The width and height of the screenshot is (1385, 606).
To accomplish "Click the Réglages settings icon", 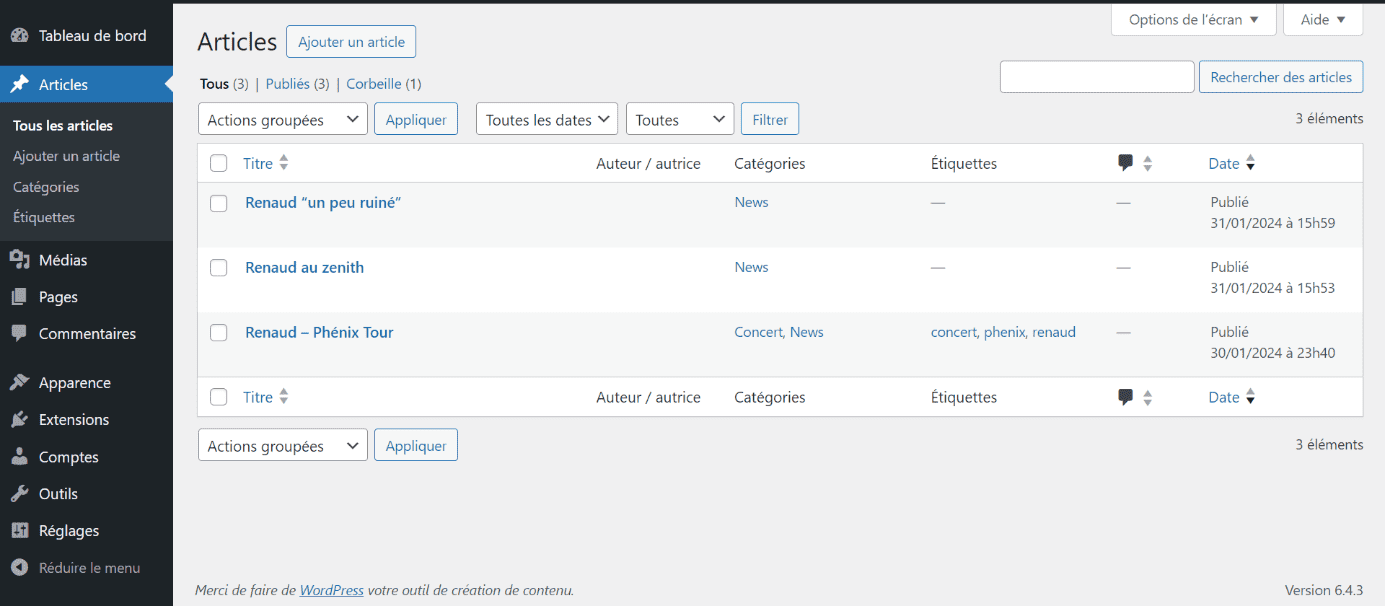I will pos(19,531).
